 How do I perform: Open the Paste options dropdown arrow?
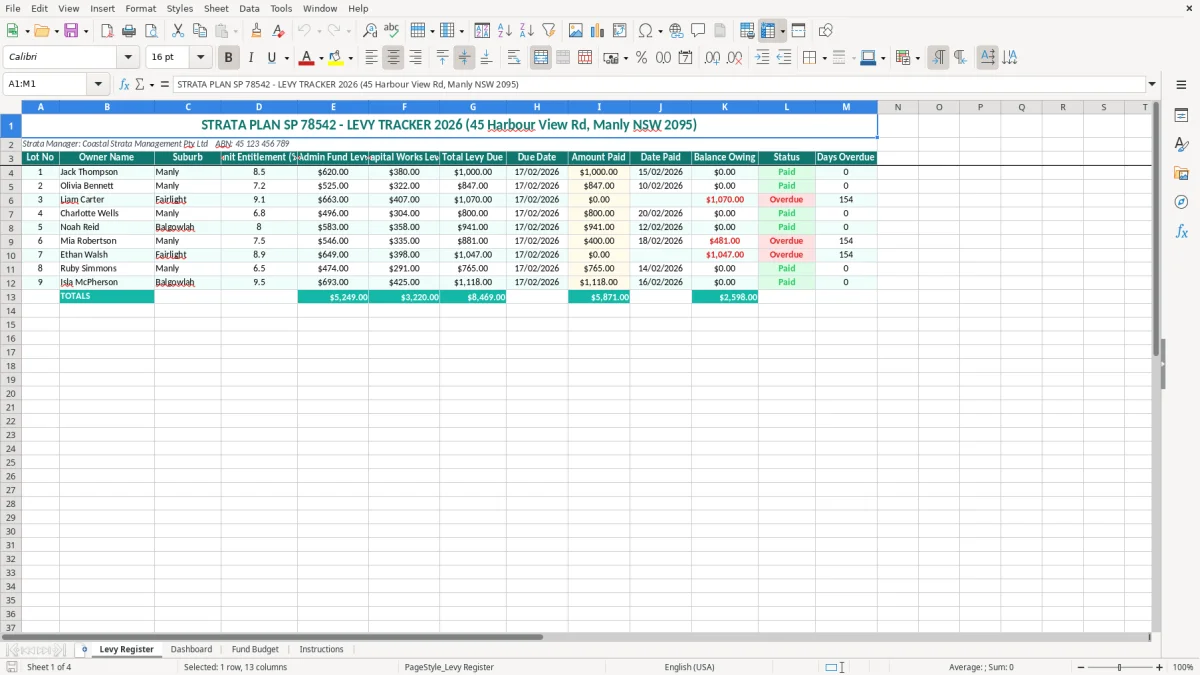point(235,31)
